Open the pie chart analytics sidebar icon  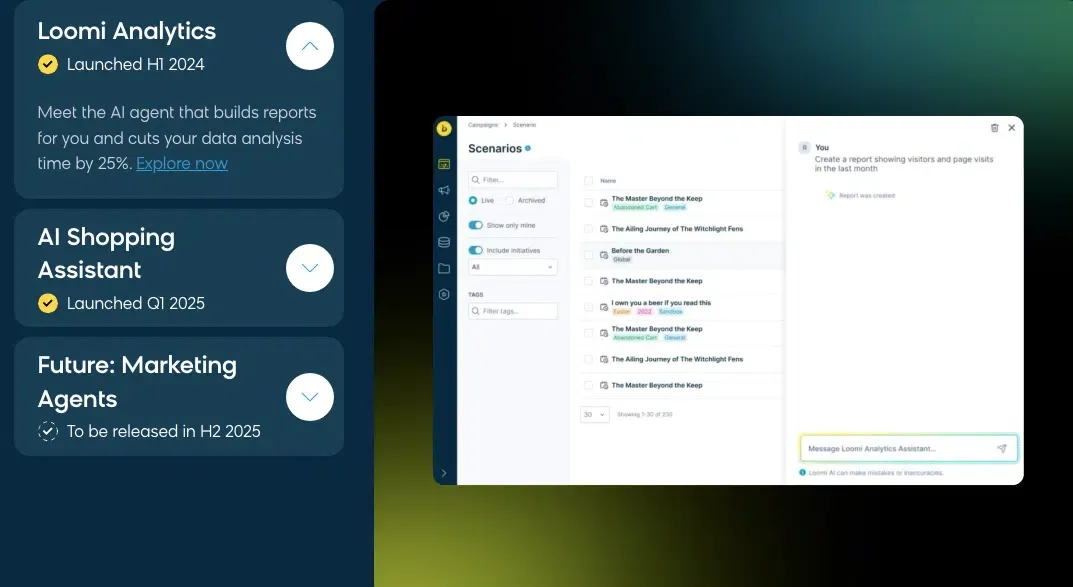coord(444,216)
